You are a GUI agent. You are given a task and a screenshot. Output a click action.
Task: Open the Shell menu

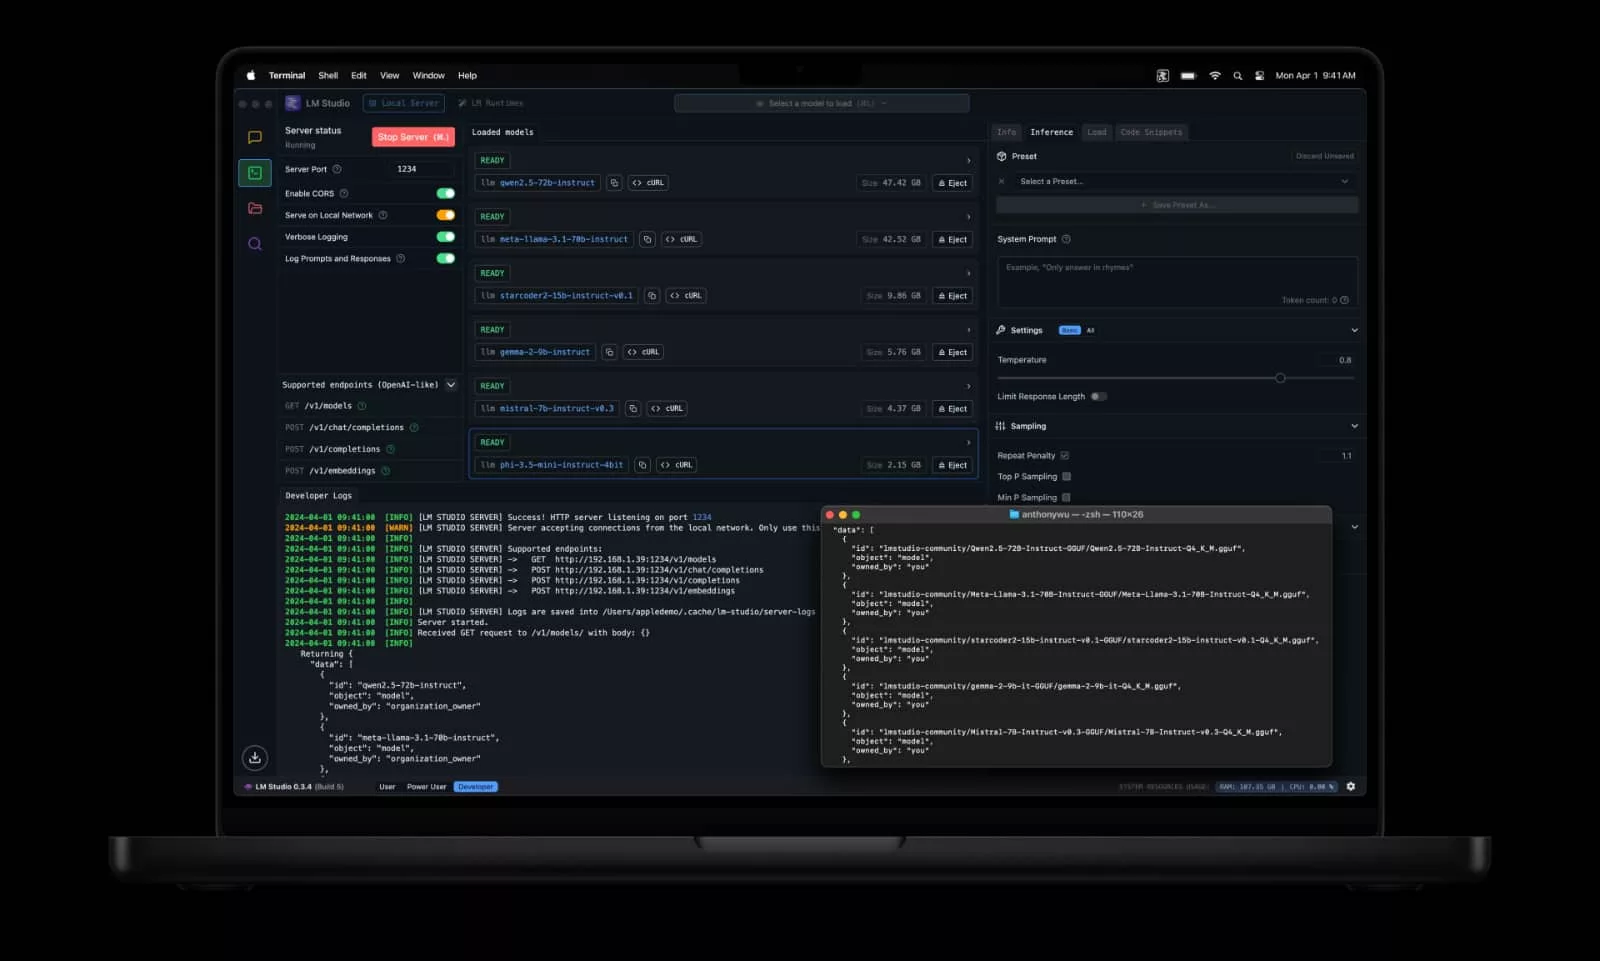tap(328, 76)
